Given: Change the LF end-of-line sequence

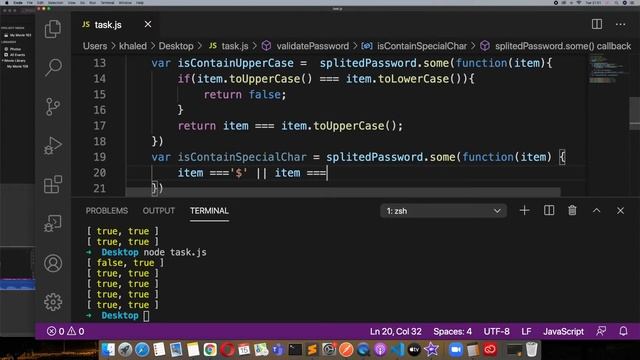Looking at the screenshot, I should (x=526, y=331).
